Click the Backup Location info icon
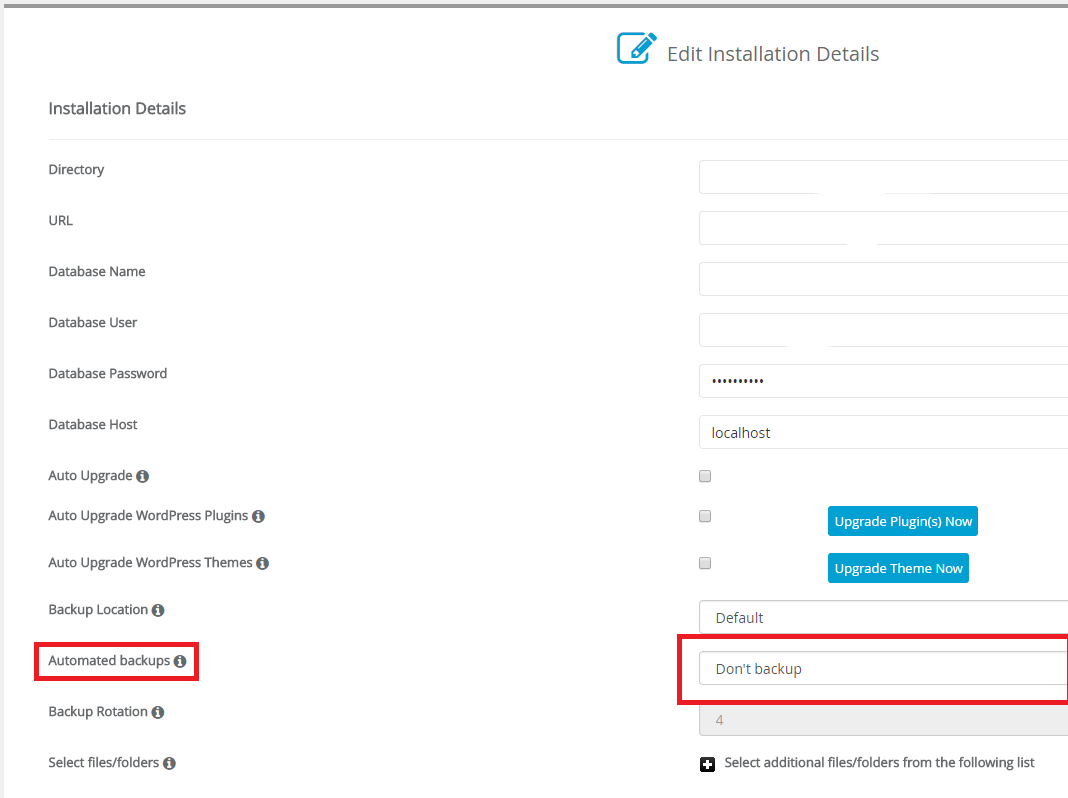The height and width of the screenshot is (798, 1068). pyautogui.click(x=161, y=609)
